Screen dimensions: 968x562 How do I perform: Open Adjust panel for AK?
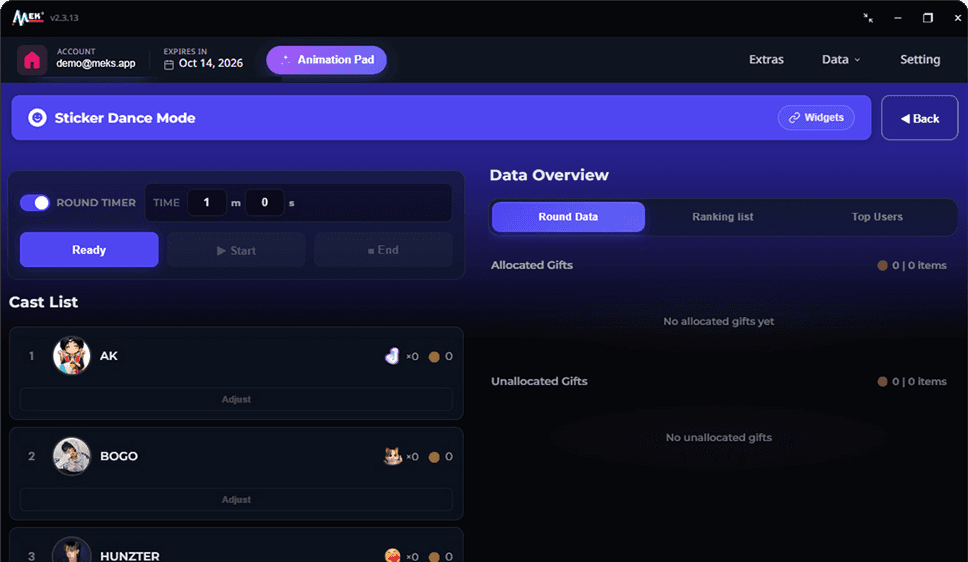[236, 399]
